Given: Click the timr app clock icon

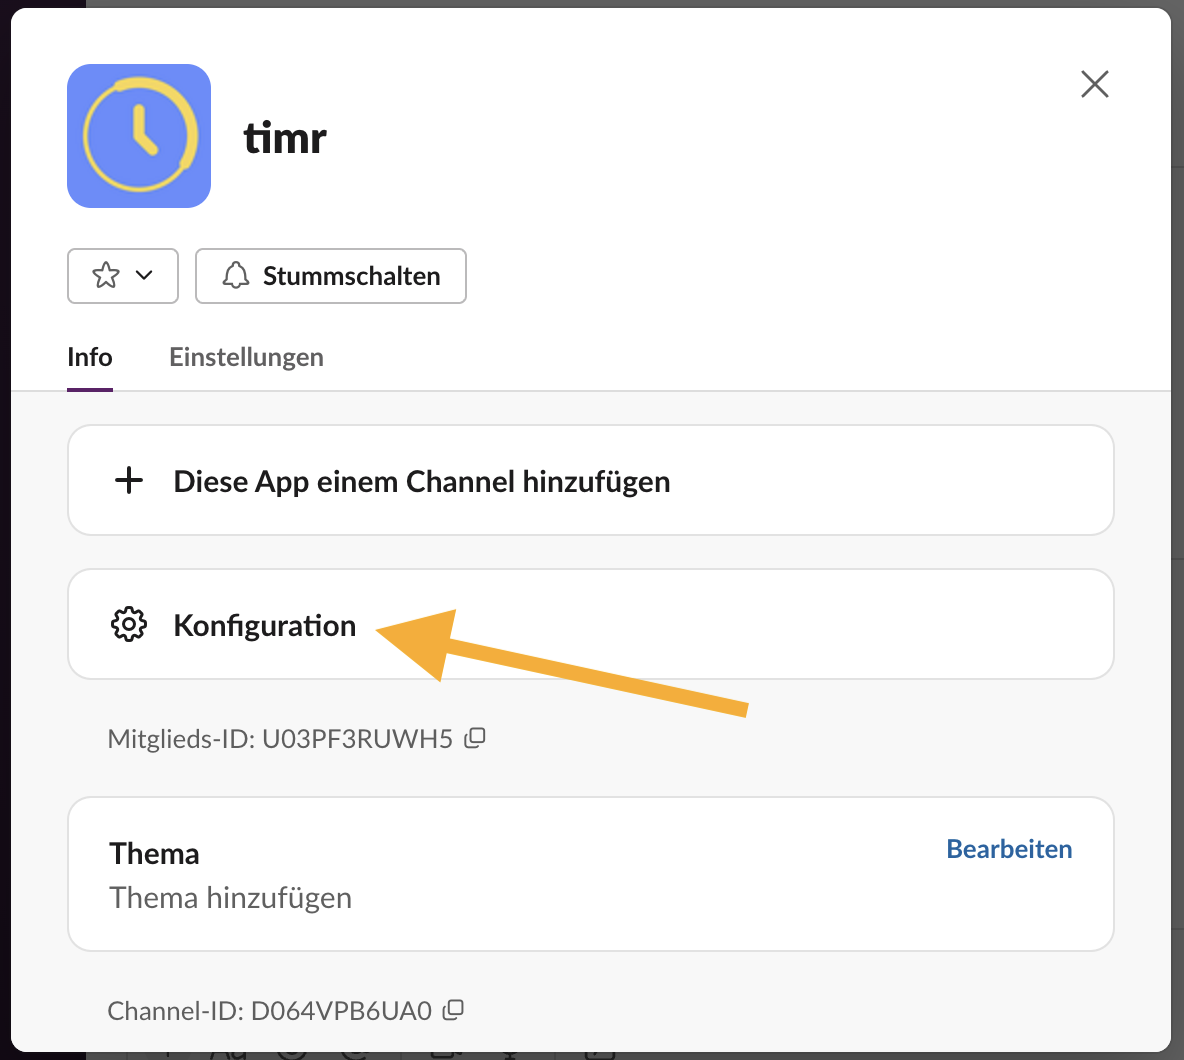Looking at the screenshot, I should [139, 136].
